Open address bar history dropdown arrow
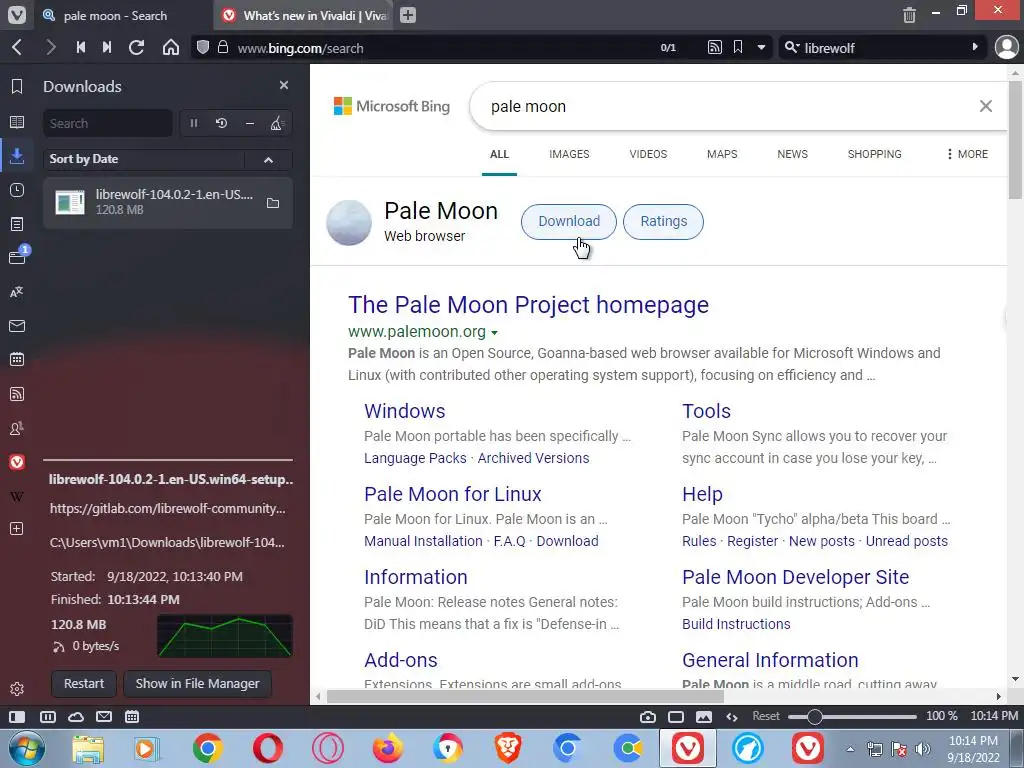1024x768 pixels. [761, 47]
